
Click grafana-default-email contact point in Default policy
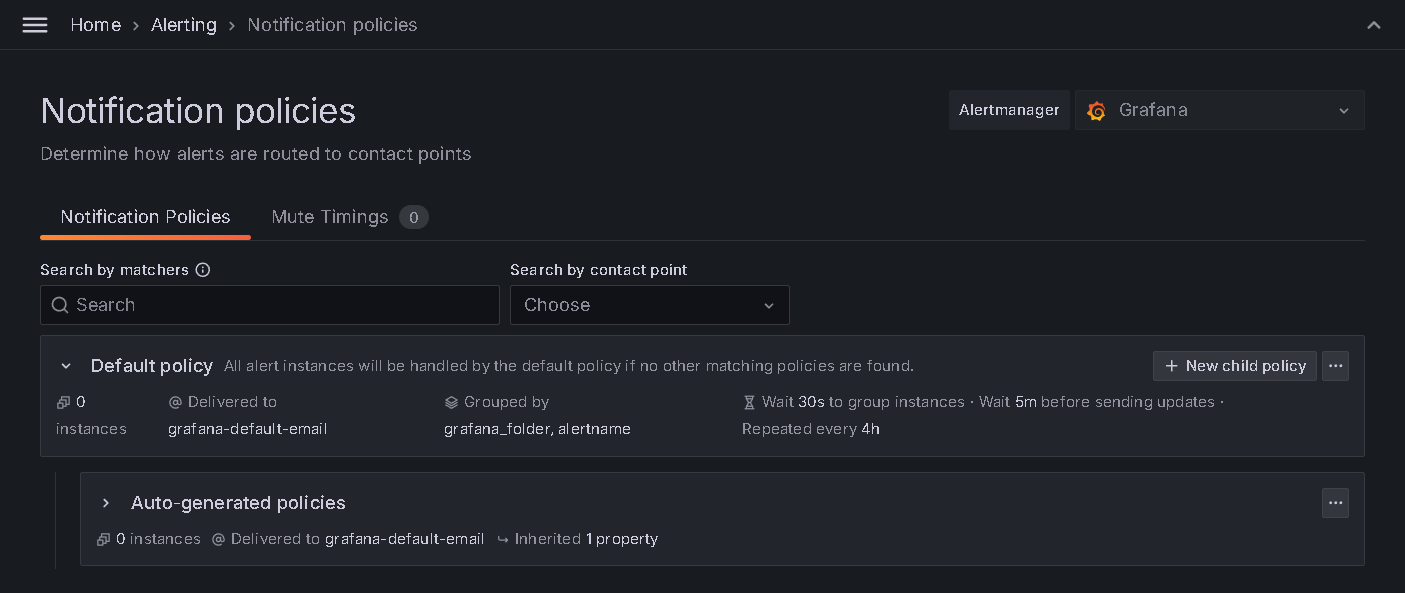pos(247,429)
